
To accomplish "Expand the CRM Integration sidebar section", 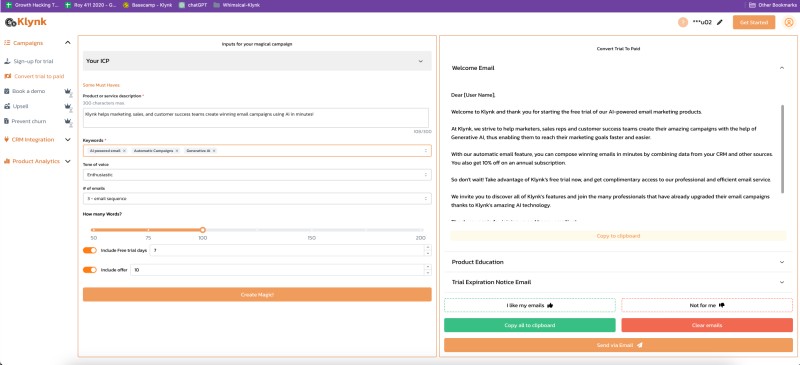I will coord(68,139).
